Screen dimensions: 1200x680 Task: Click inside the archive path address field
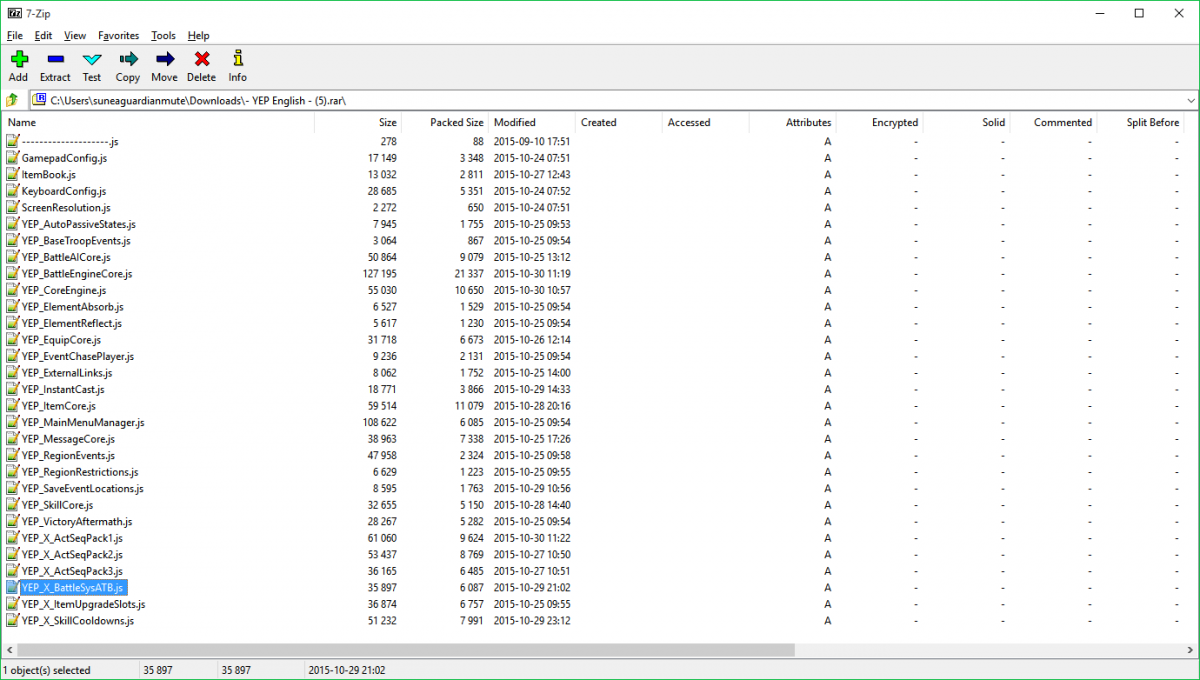point(614,100)
